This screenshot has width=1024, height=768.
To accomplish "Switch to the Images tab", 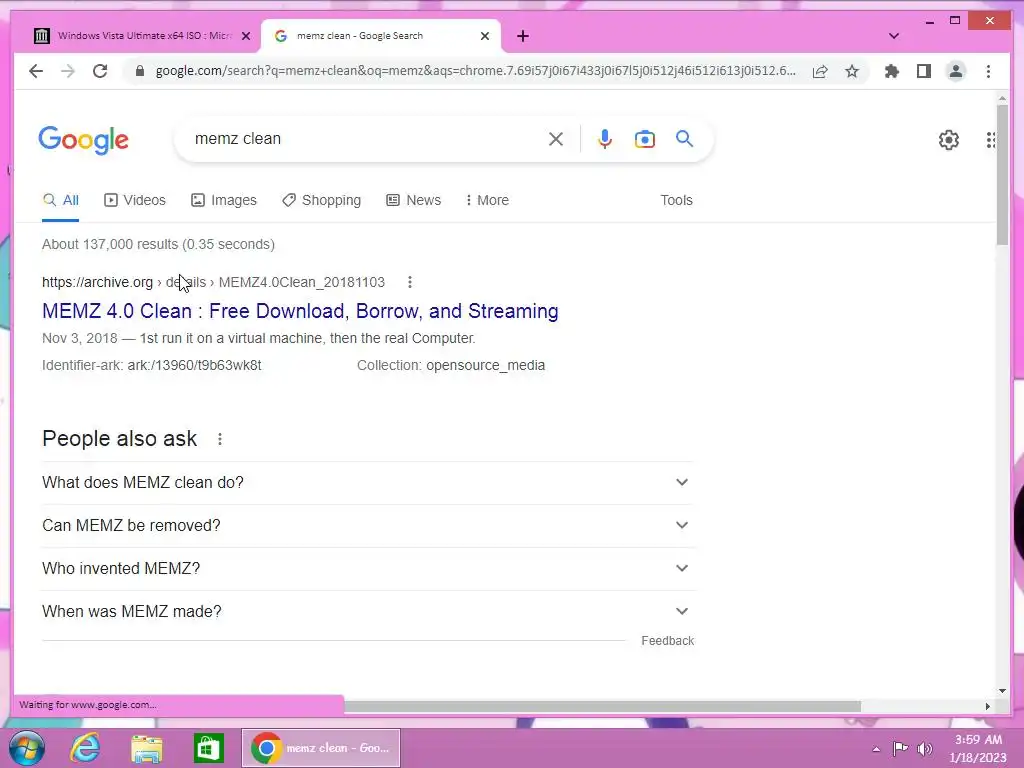I will tap(224, 200).
